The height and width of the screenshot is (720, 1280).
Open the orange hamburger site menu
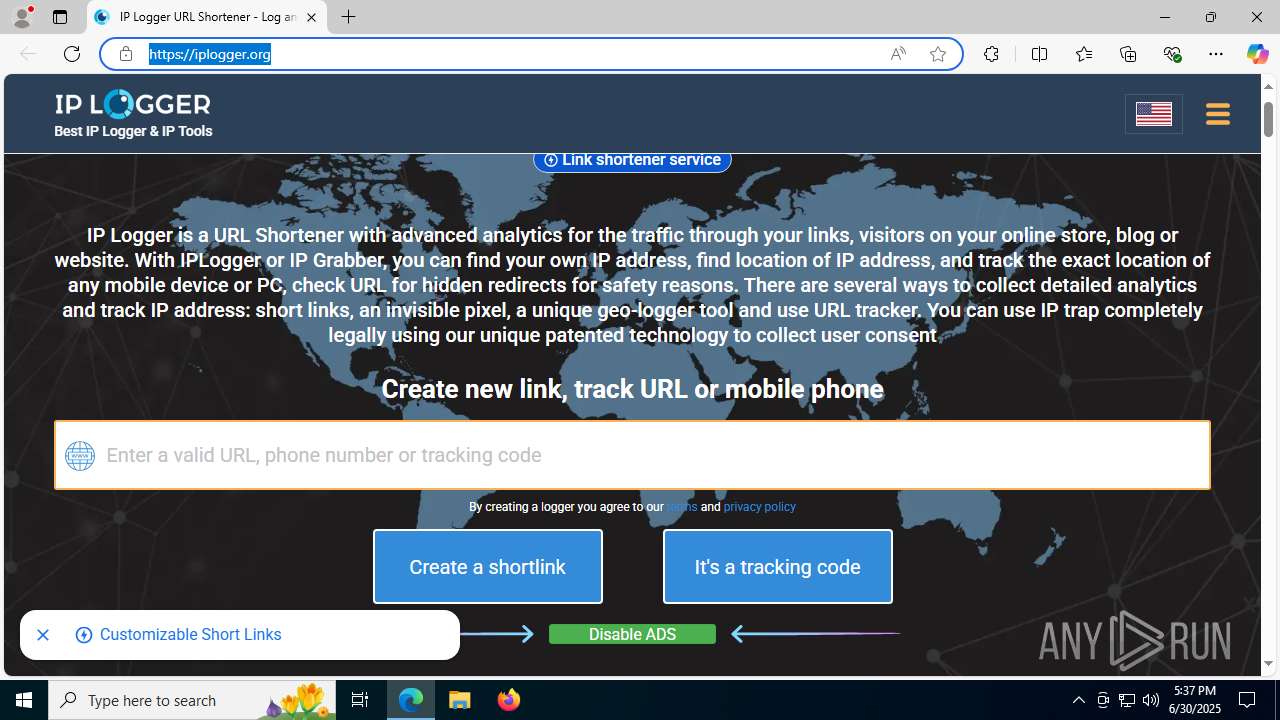tap(1217, 114)
